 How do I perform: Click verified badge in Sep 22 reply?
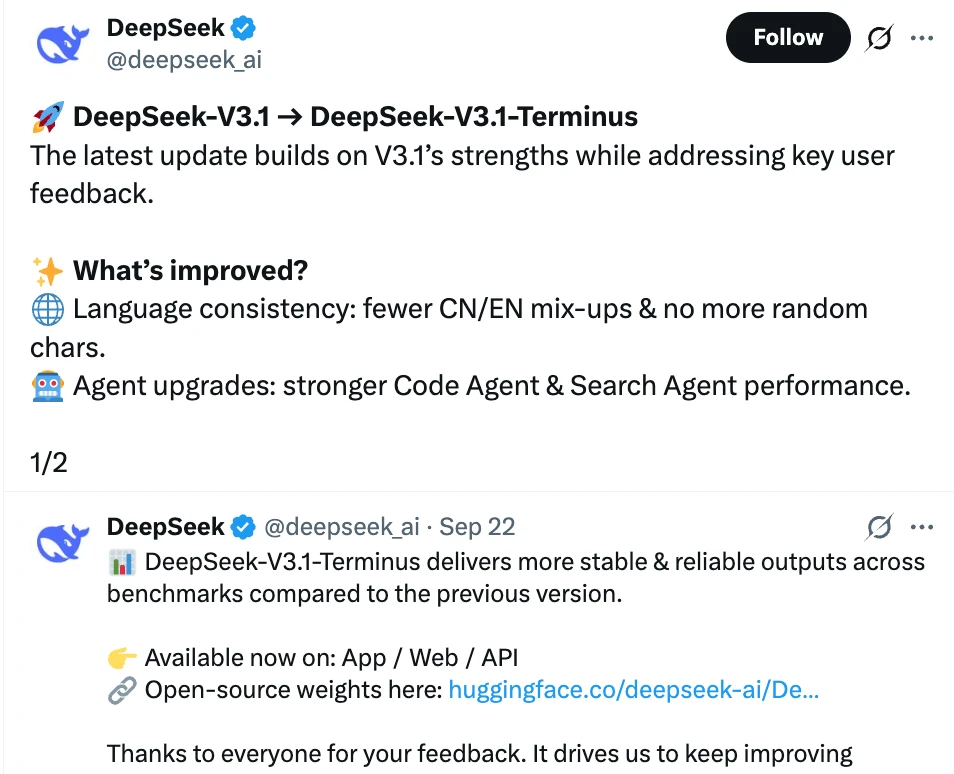click(245, 526)
